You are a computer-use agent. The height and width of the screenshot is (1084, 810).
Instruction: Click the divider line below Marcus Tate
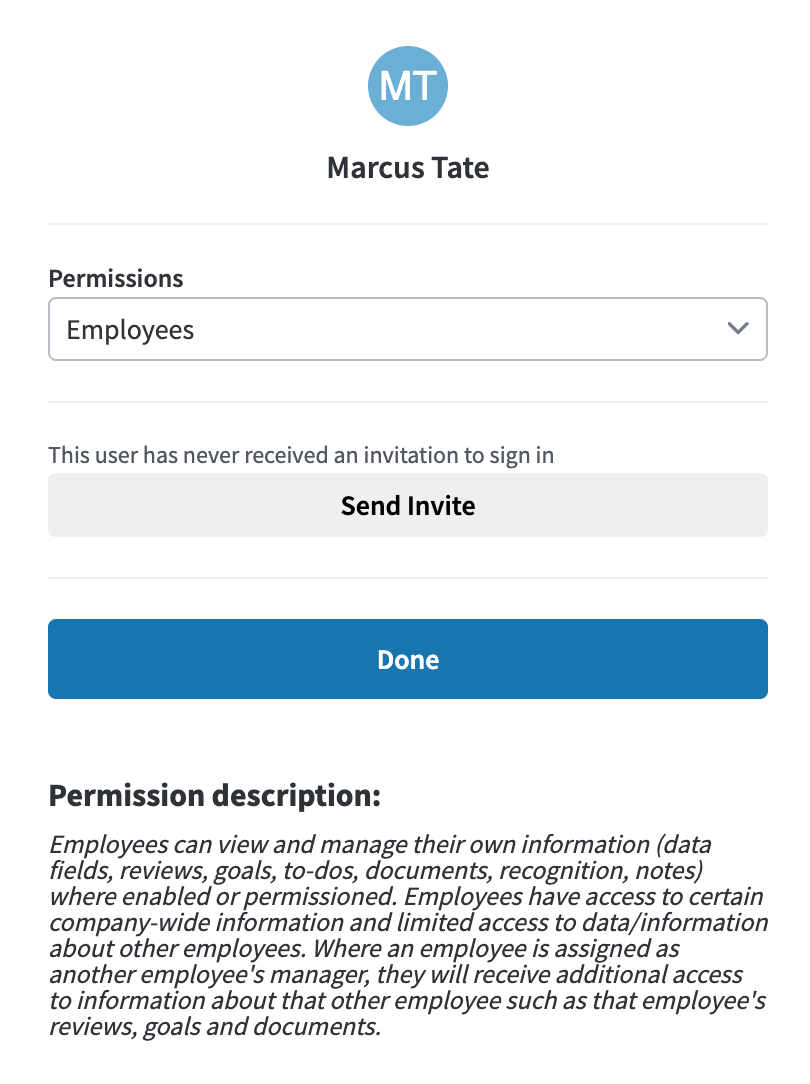coord(408,224)
